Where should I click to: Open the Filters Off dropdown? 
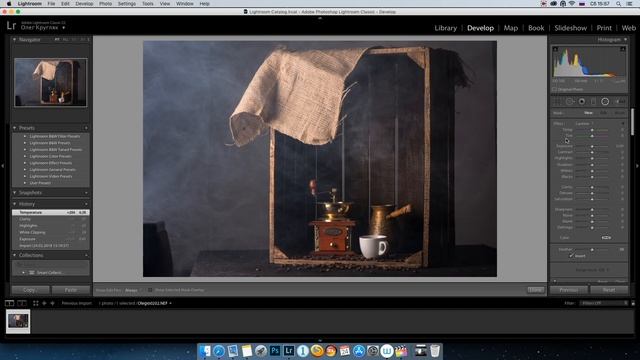[604, 303]
